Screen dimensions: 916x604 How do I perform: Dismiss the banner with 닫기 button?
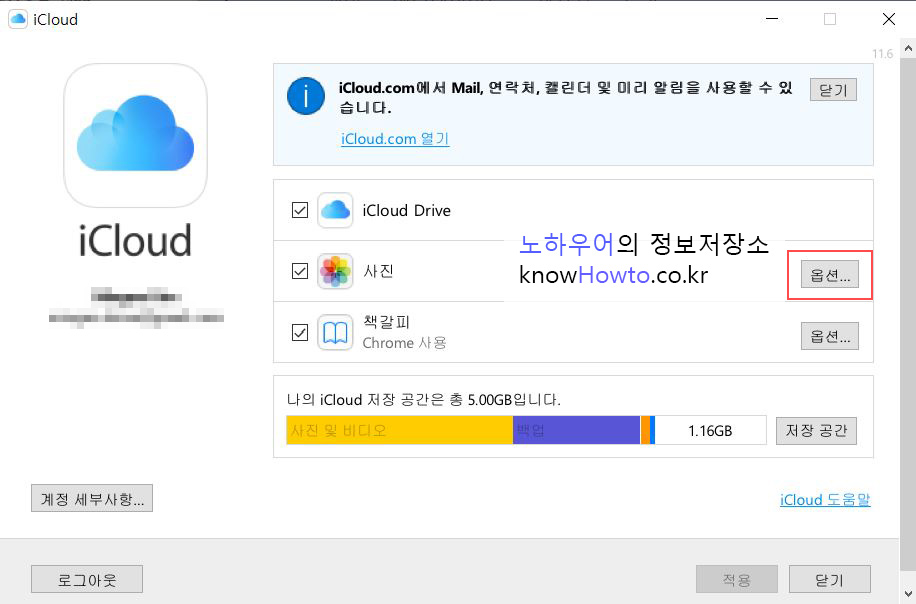(x=833, y=89)
